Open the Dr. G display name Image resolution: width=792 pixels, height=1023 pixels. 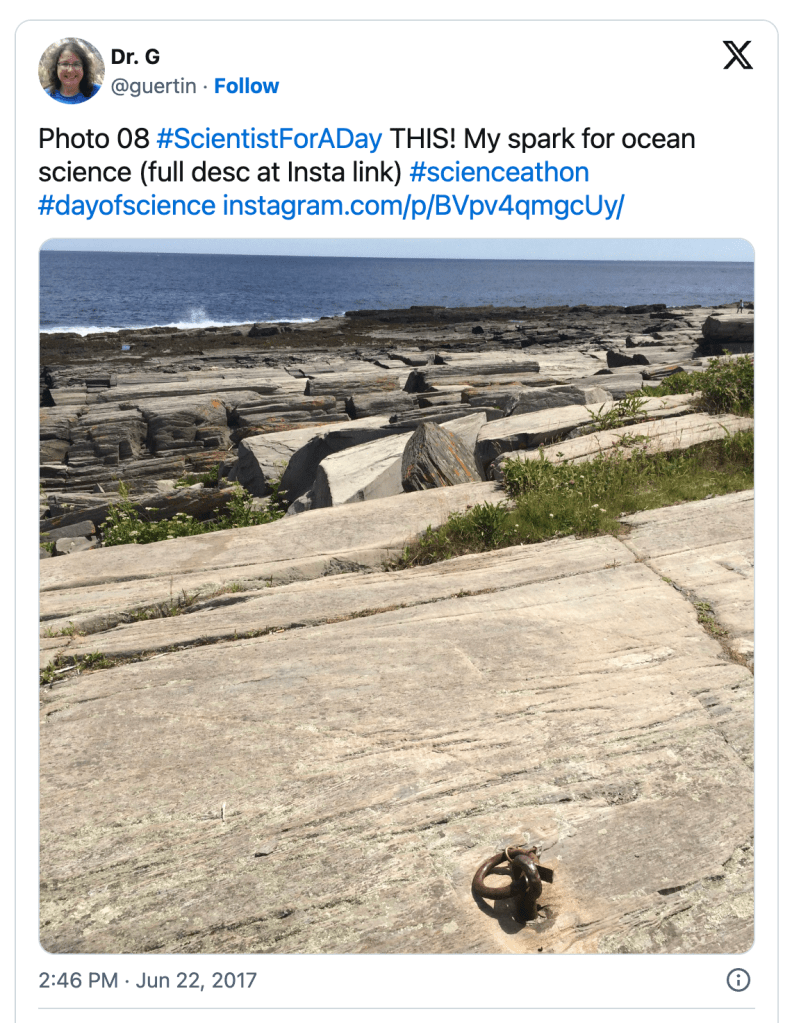[x=135, y=58]
